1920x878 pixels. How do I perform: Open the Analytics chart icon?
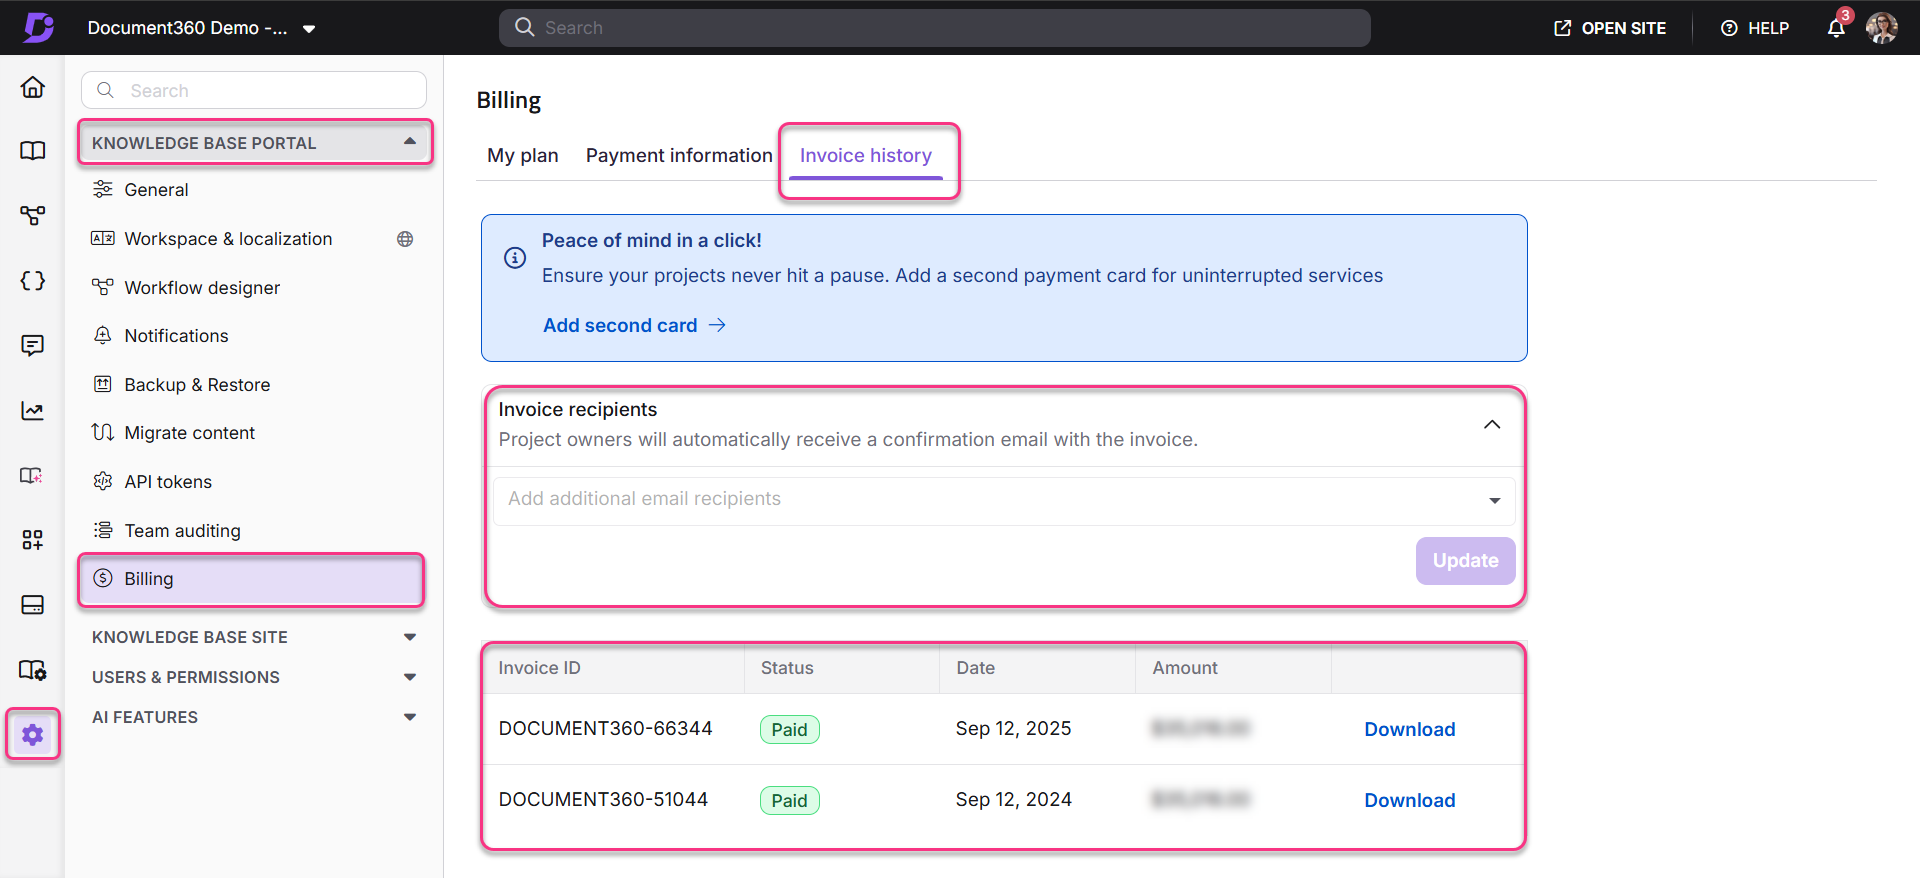[x=33, y=410]
